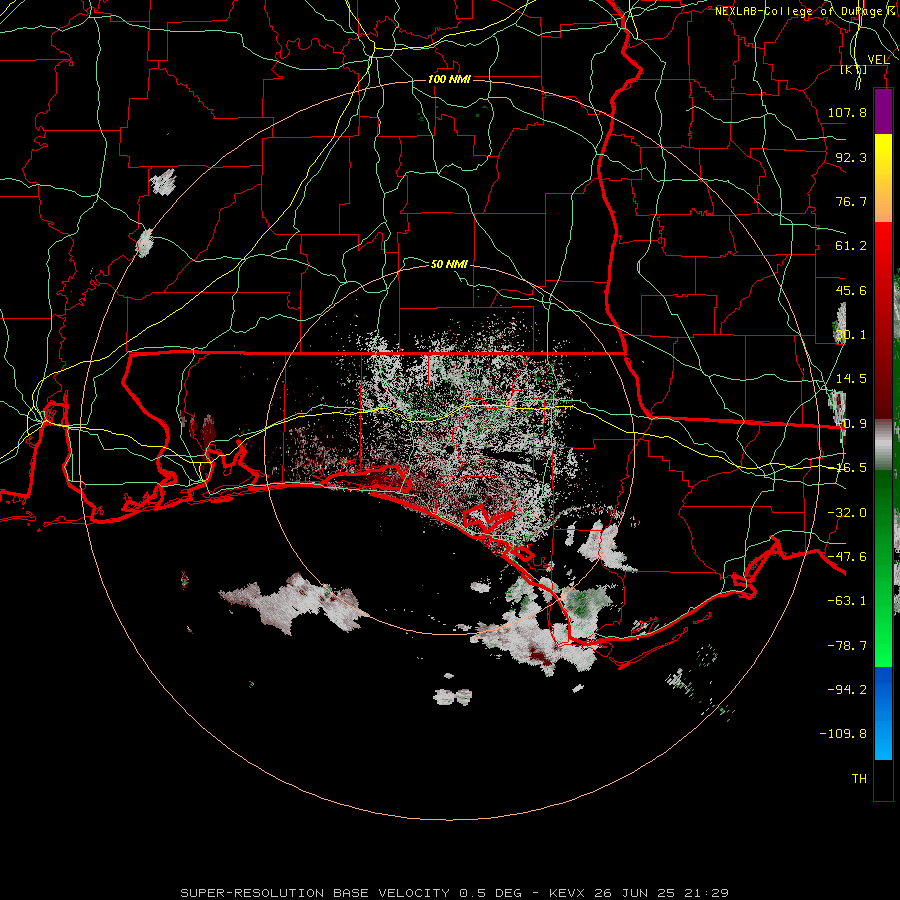Pick the gray near-zero segment of color bar

pos(883,444)
